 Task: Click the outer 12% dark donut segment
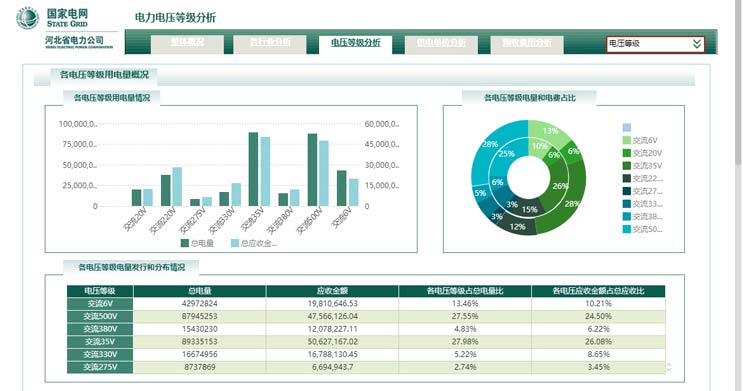pyautogui.click(x=517, y=227)
